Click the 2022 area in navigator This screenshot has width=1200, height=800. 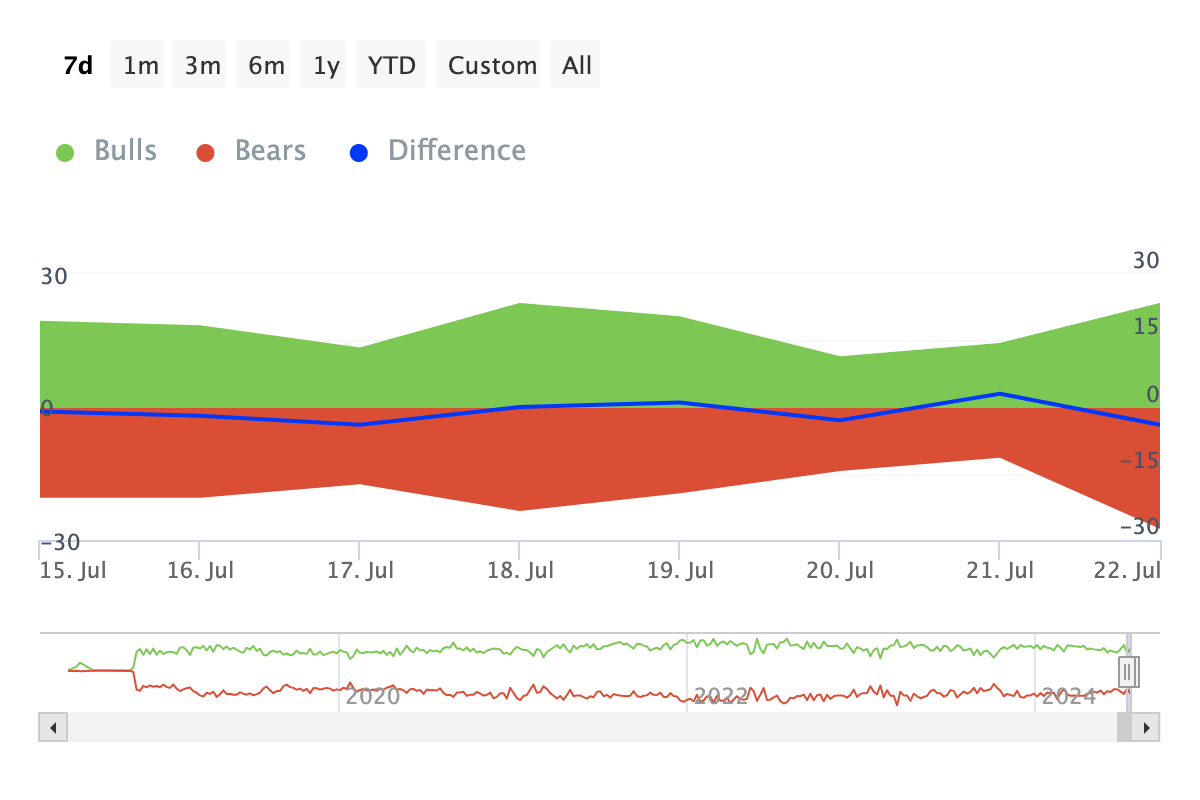(x=720, y=695)
